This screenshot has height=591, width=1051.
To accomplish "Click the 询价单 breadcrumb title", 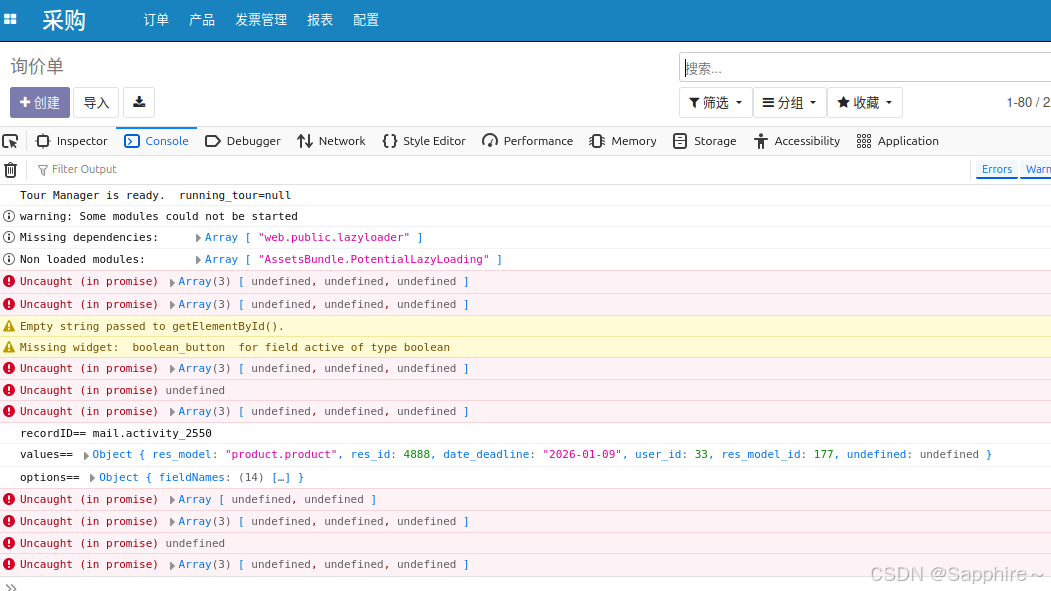I will (x=37, y=66).
